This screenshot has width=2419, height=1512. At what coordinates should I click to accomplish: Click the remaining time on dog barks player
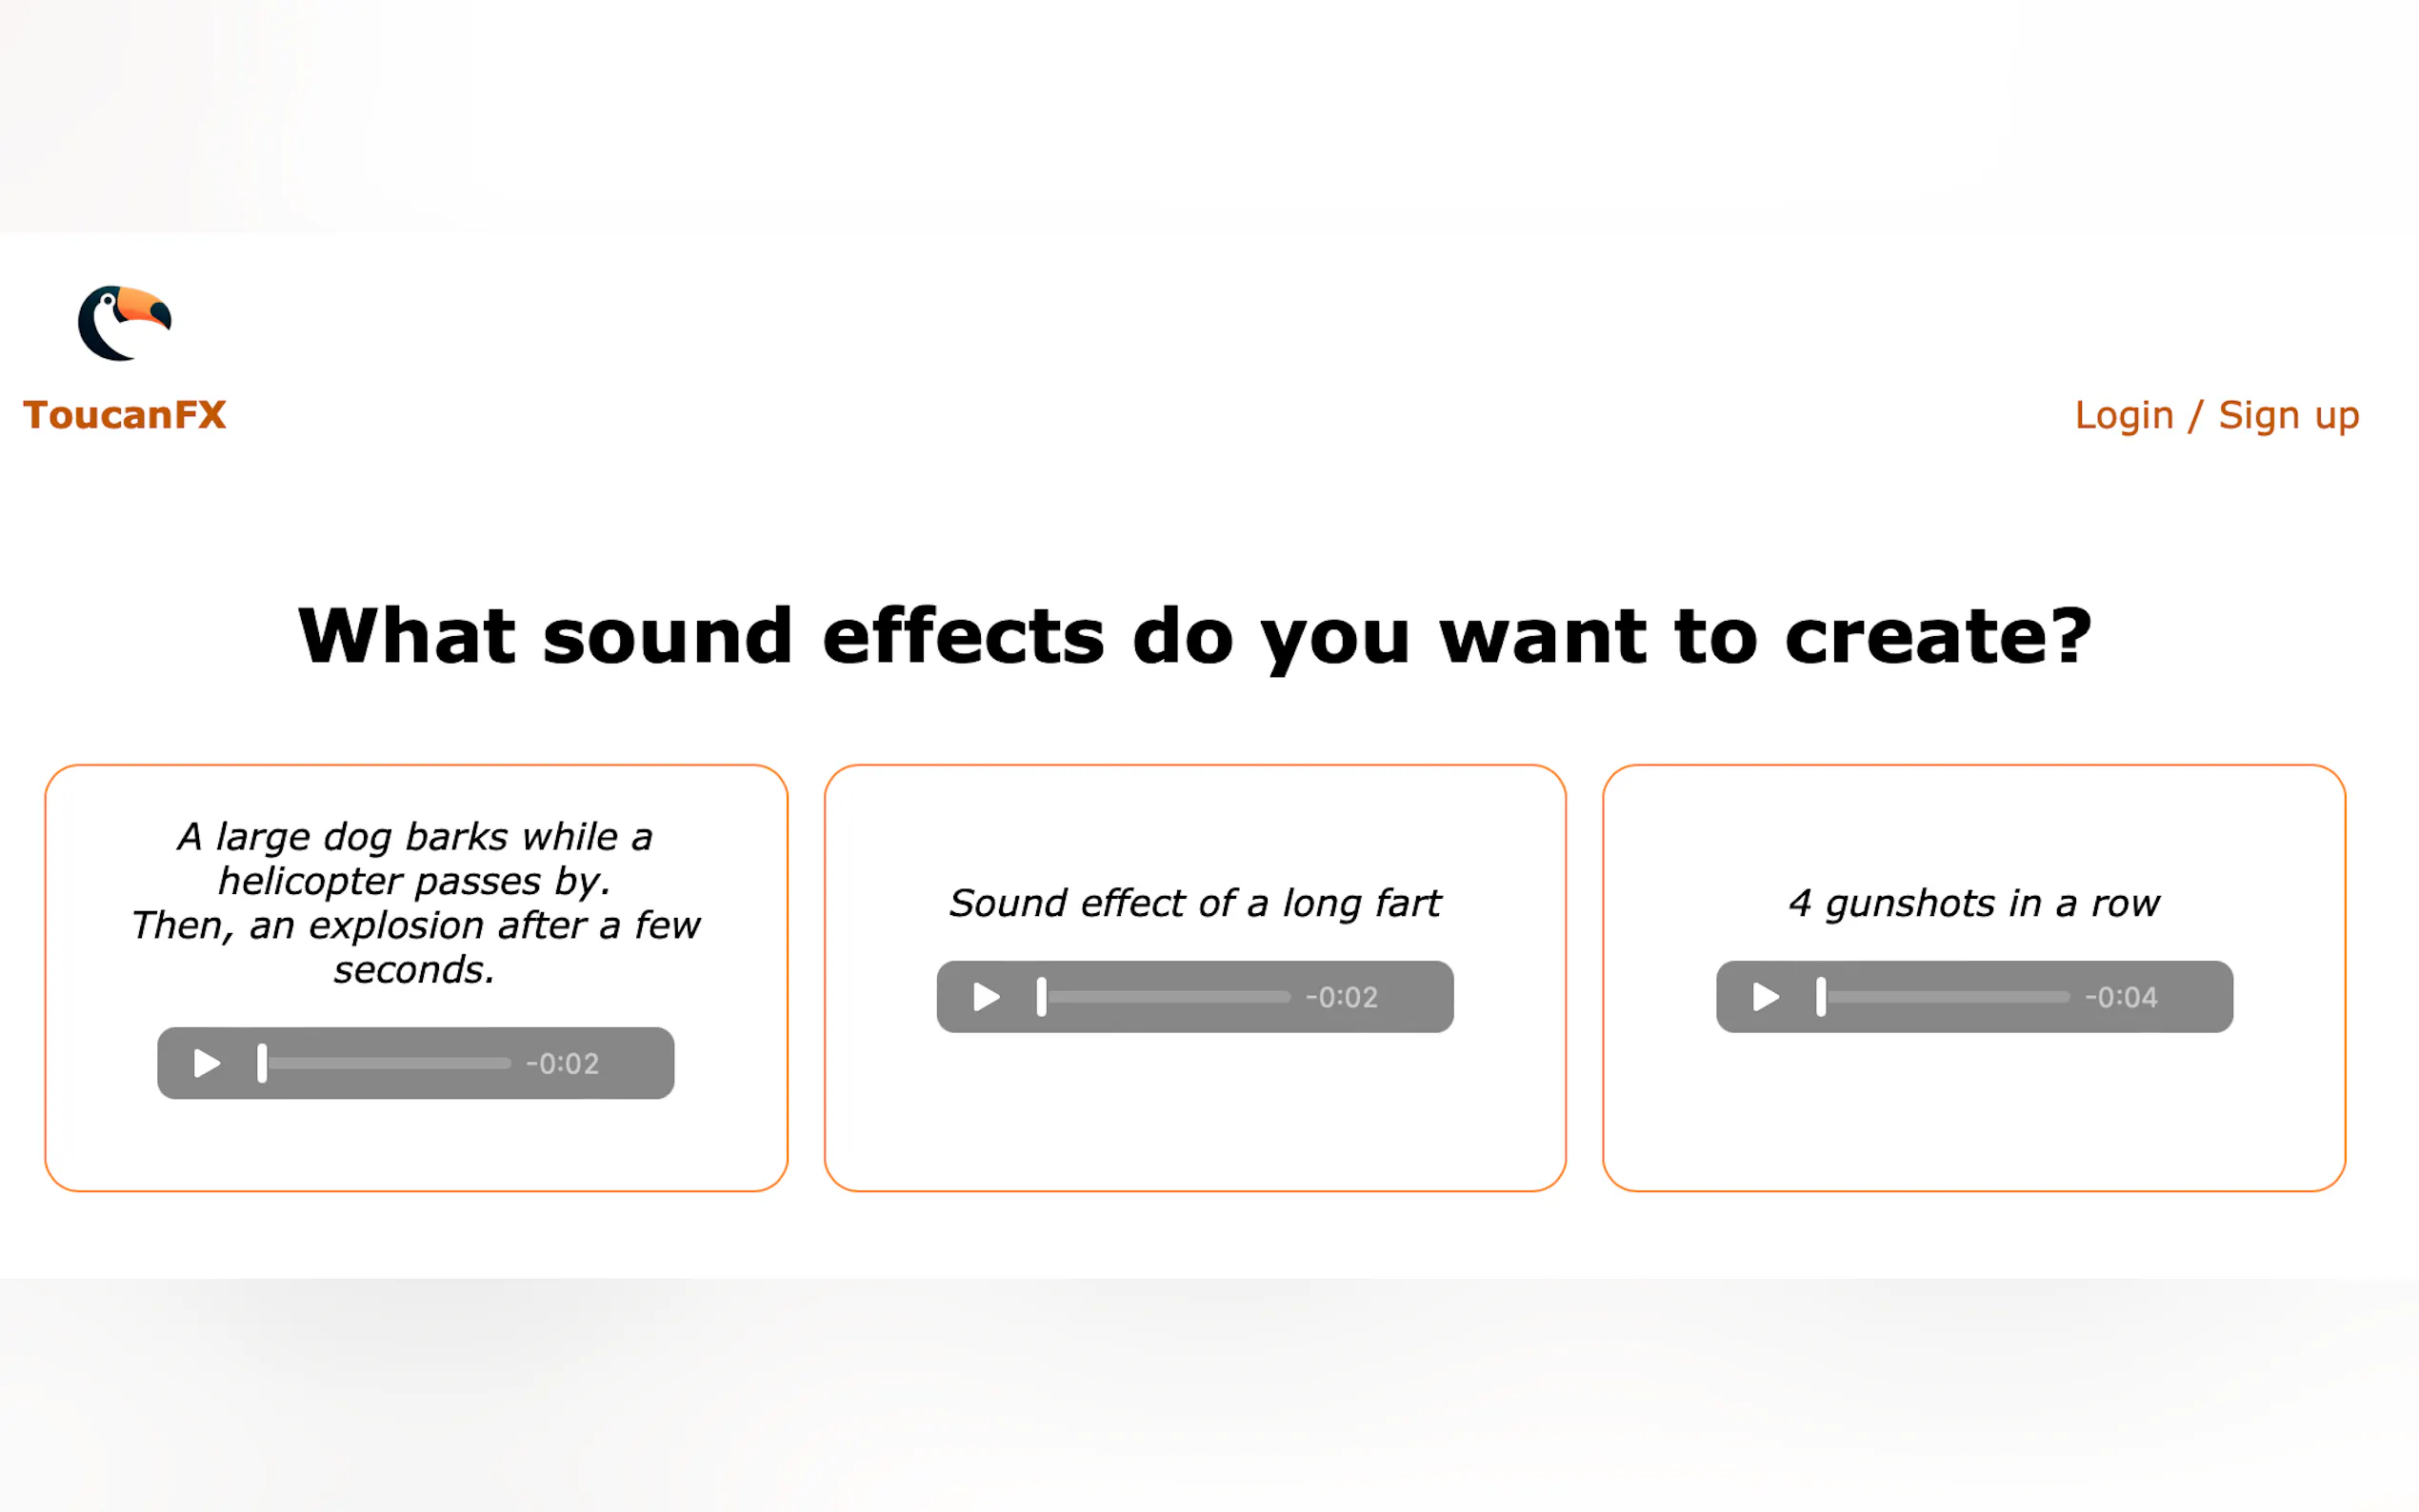point(562,1063)
